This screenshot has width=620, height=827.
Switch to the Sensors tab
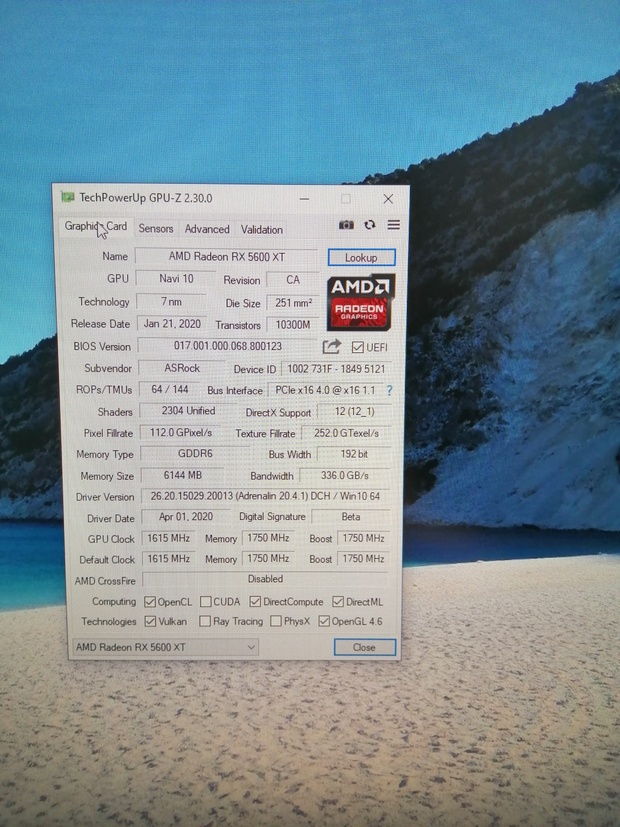[156, 228]
